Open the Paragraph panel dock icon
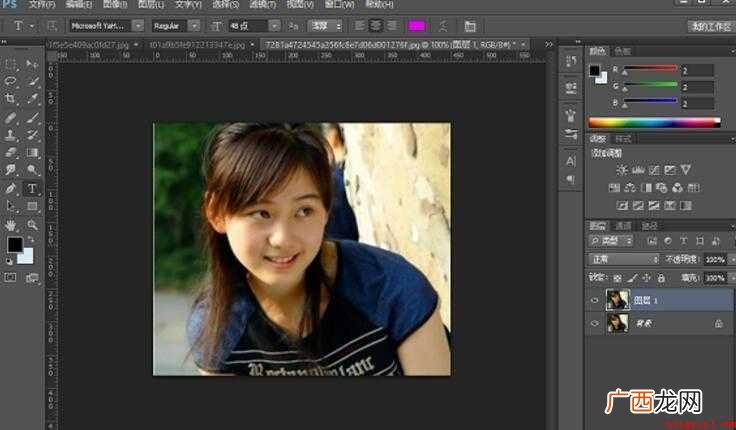Viewport: 736px width, 430px height. tap(571, 179)
